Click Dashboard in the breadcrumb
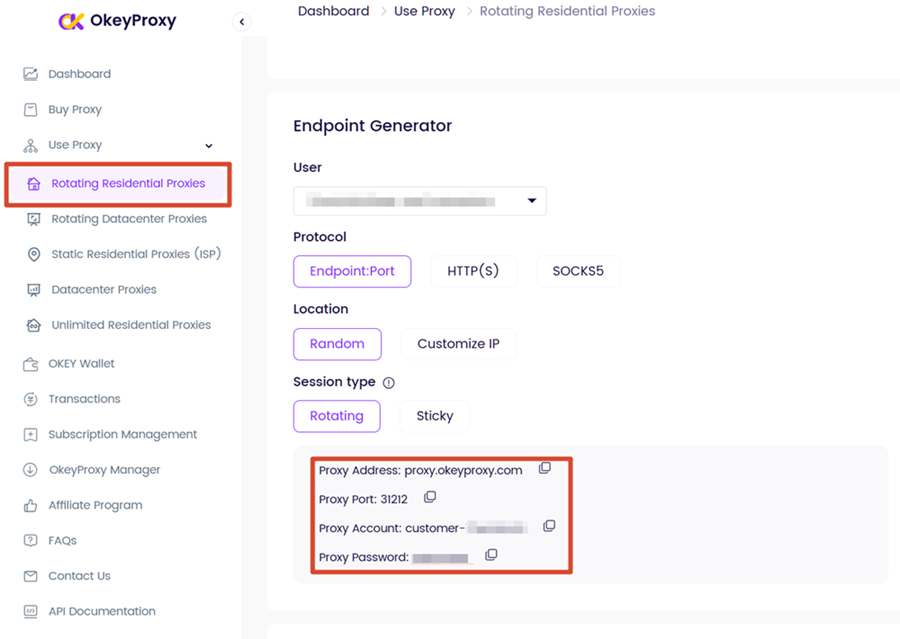 [x=333, y=11]
